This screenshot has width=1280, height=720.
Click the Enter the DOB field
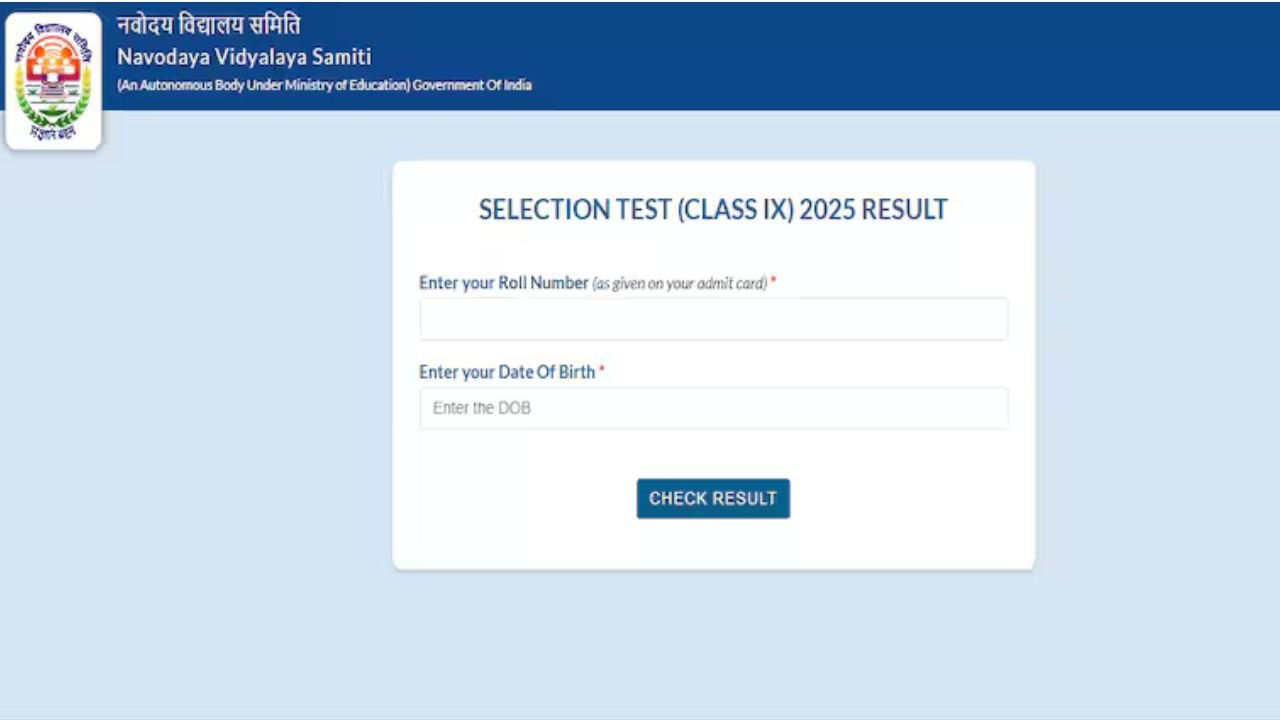tap(712, 407)
